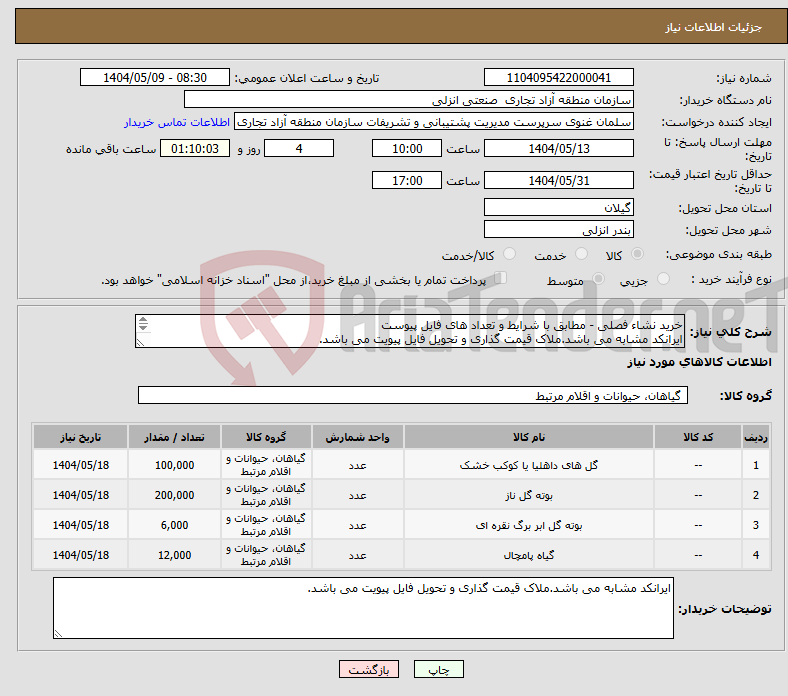Click the گروه کالا field
The height and width of the screenshot is (696, 788).
413,396
